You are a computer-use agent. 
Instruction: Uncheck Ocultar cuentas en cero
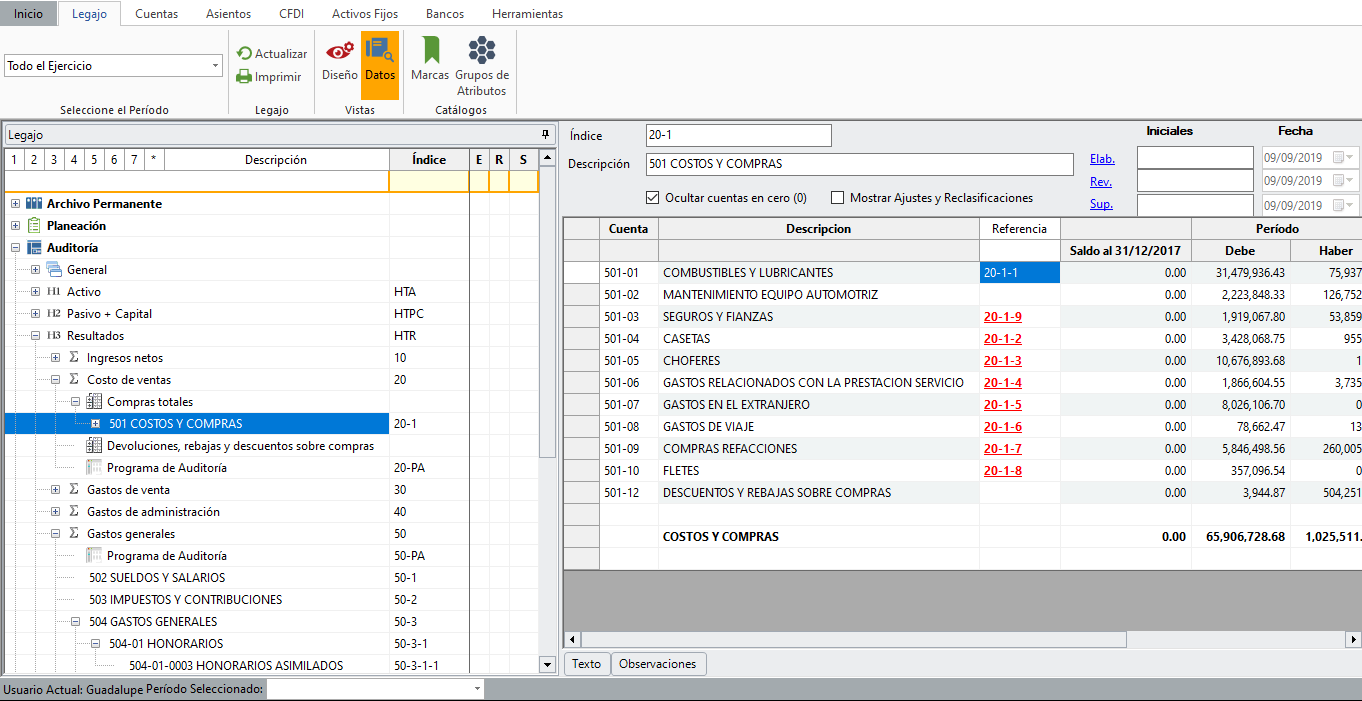point(653,198)
